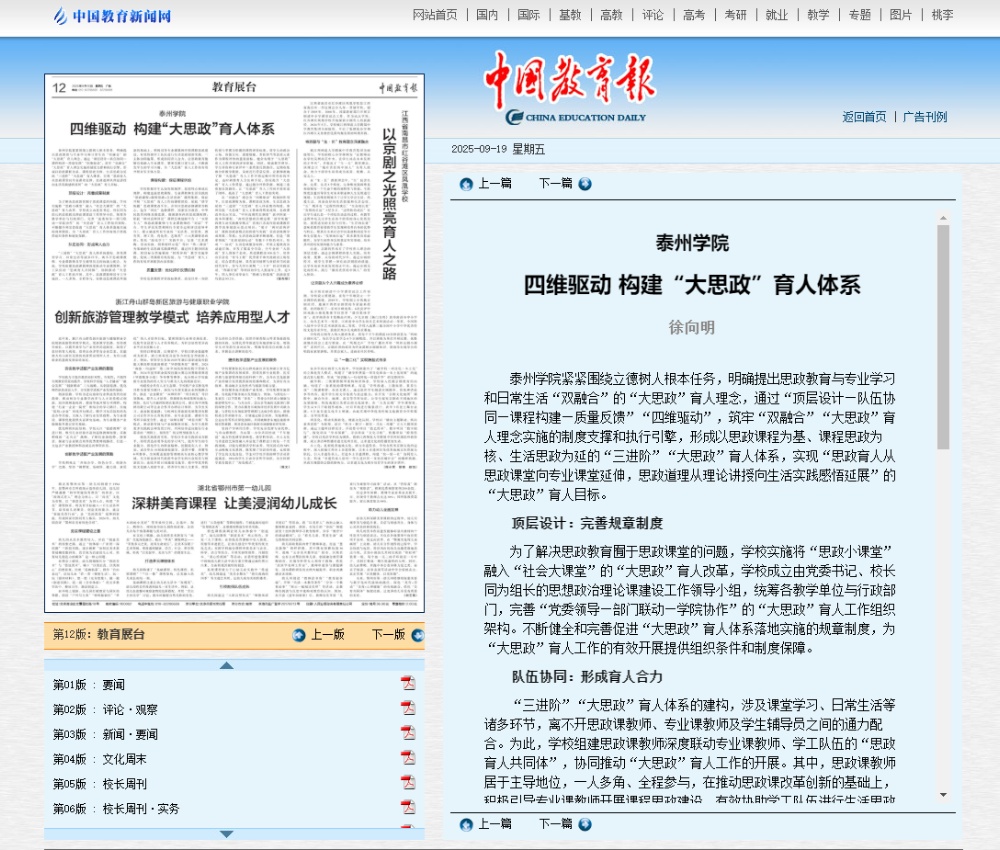Image resolution: width=1000 pixels, height=850 pixels.
Task: Go to previous page via 上一版 arrow icon
Action: coord(299,635)
